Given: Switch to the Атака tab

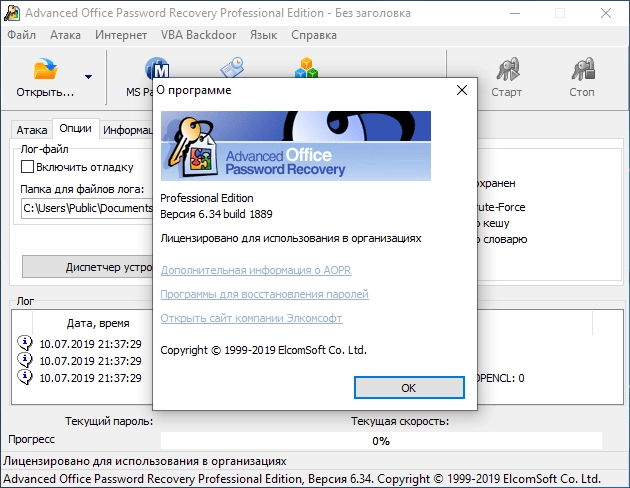Looking at the screenshot, I should 32,130.
